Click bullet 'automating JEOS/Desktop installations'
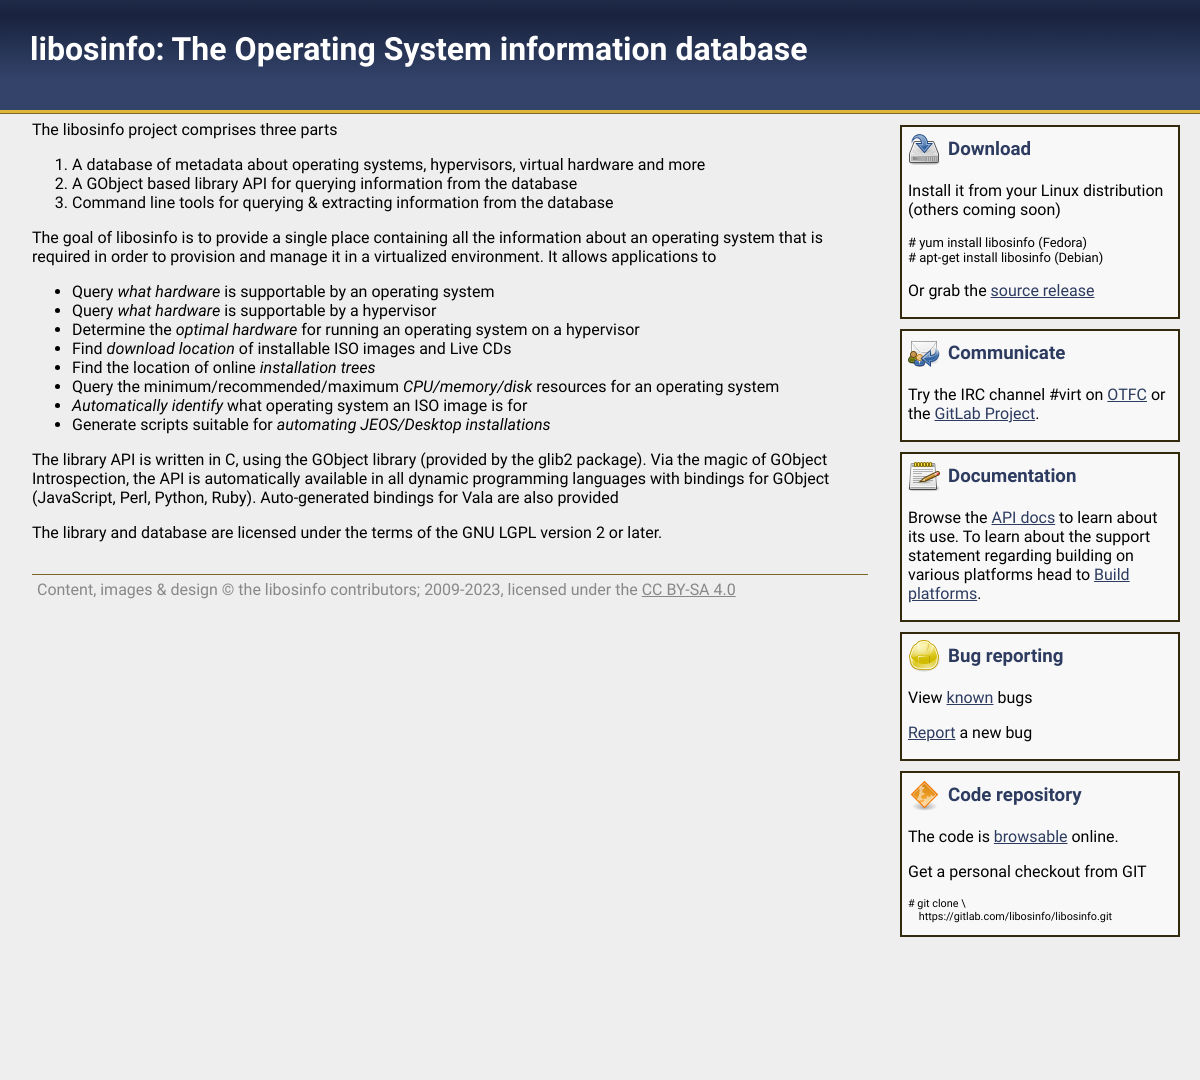 [x=311, y=425]
